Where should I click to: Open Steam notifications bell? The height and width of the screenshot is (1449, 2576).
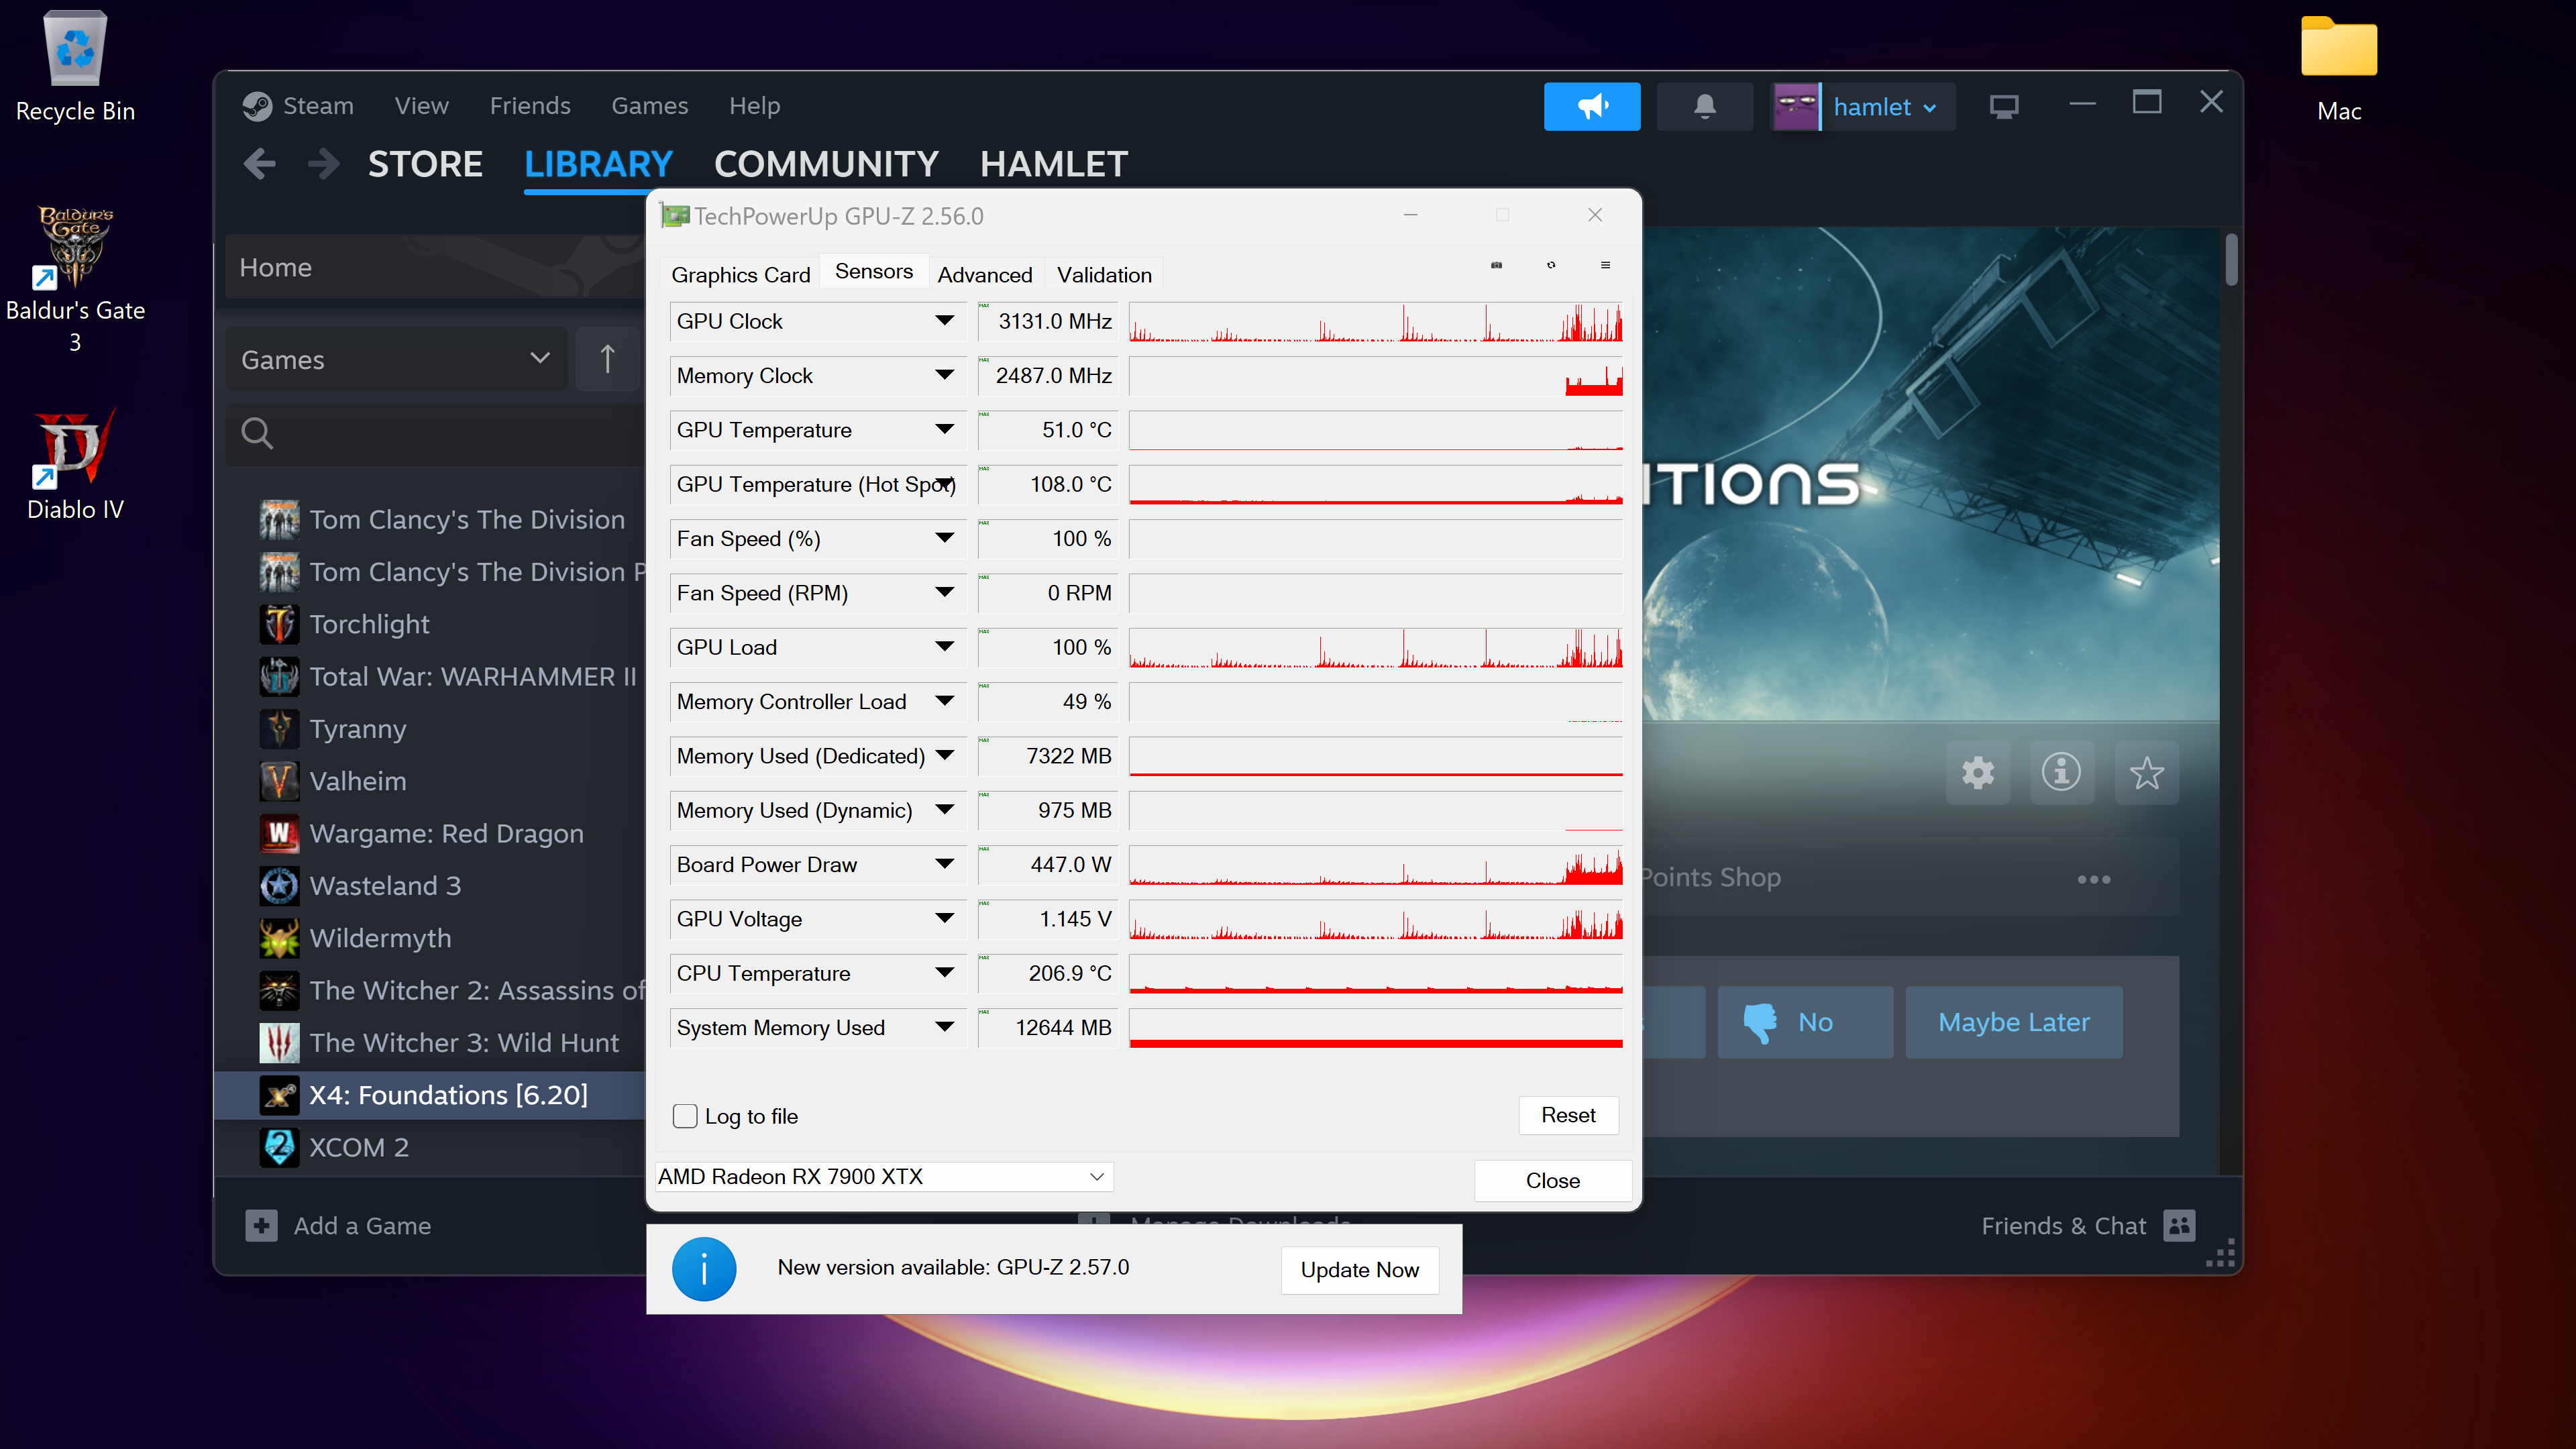(x=1704, y=106)
